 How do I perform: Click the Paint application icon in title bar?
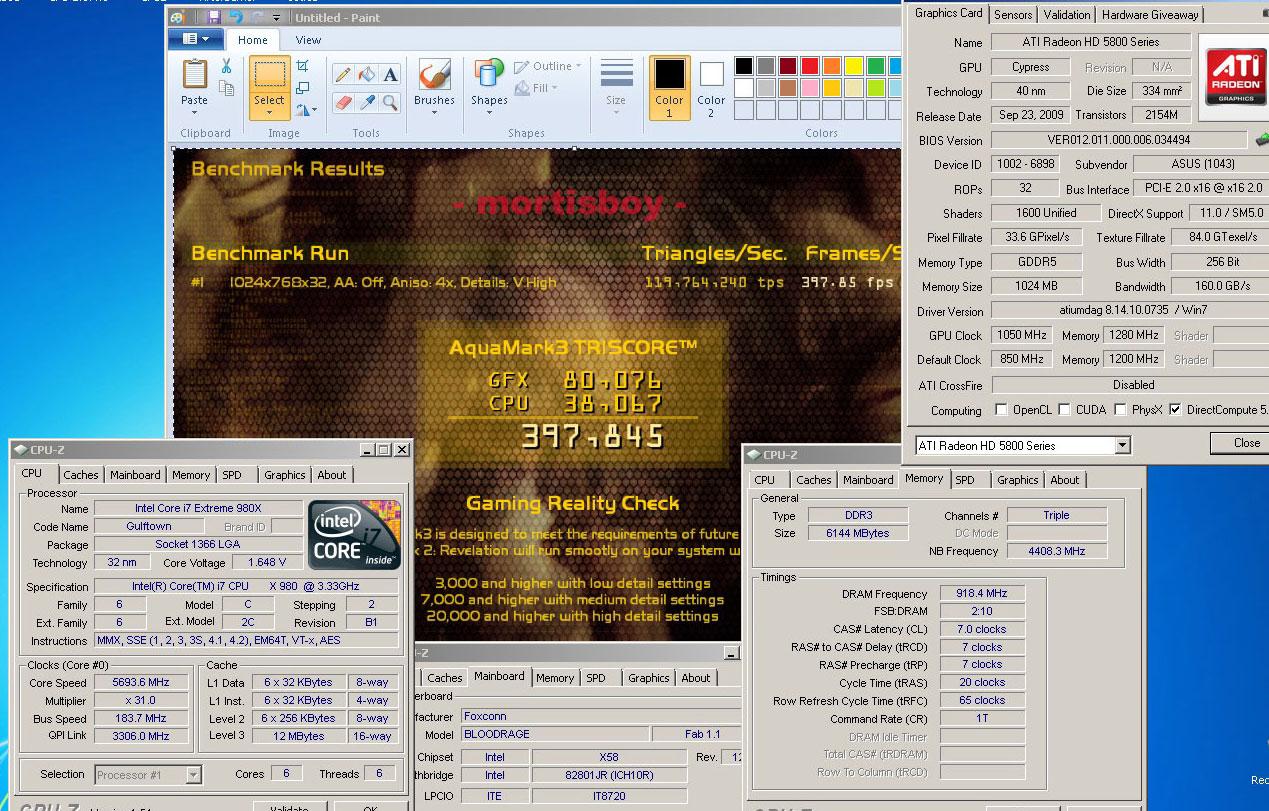(178, 17)
